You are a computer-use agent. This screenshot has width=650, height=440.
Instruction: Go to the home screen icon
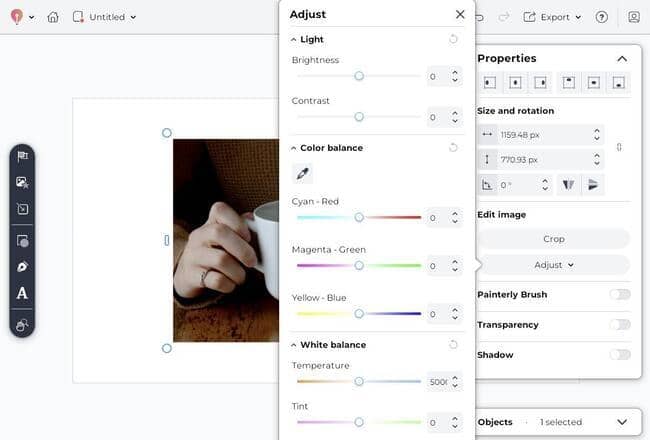click(53, 17)
